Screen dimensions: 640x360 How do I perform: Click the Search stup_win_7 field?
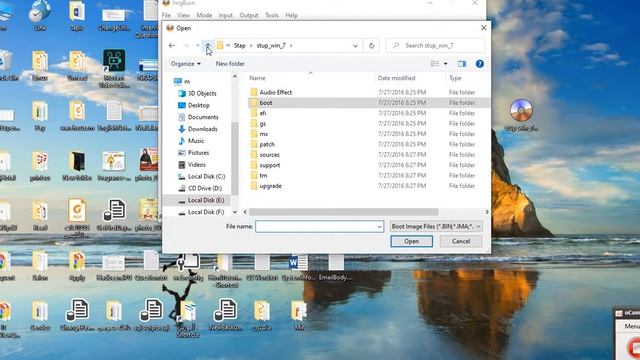tap(435, 46)
